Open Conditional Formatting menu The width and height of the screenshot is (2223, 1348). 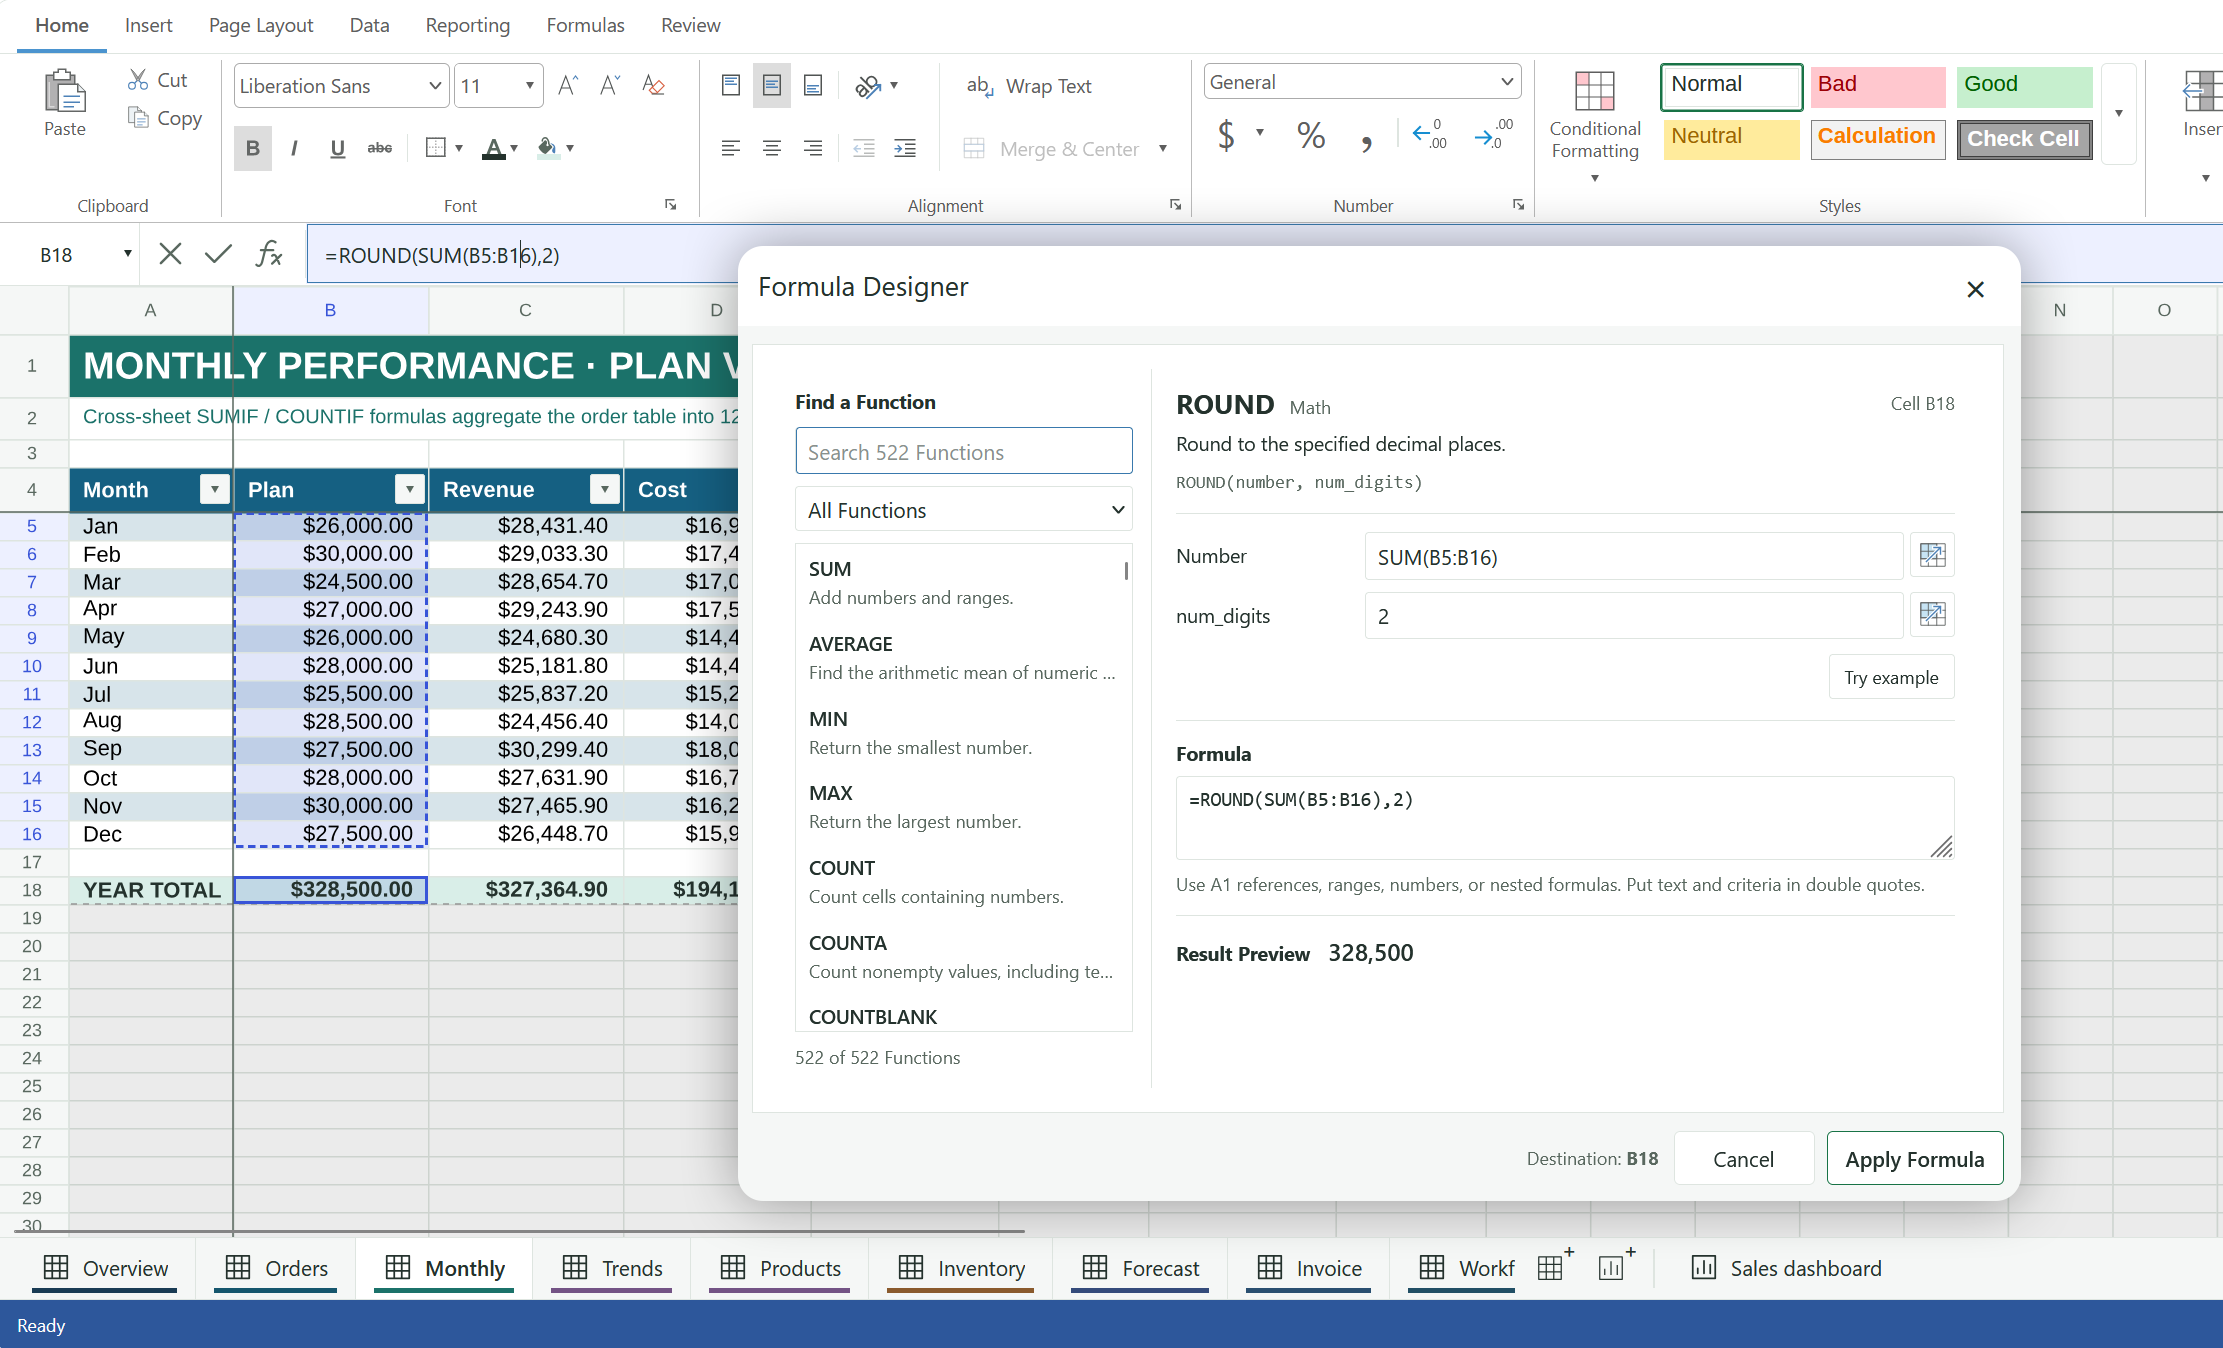(1595, 126)
